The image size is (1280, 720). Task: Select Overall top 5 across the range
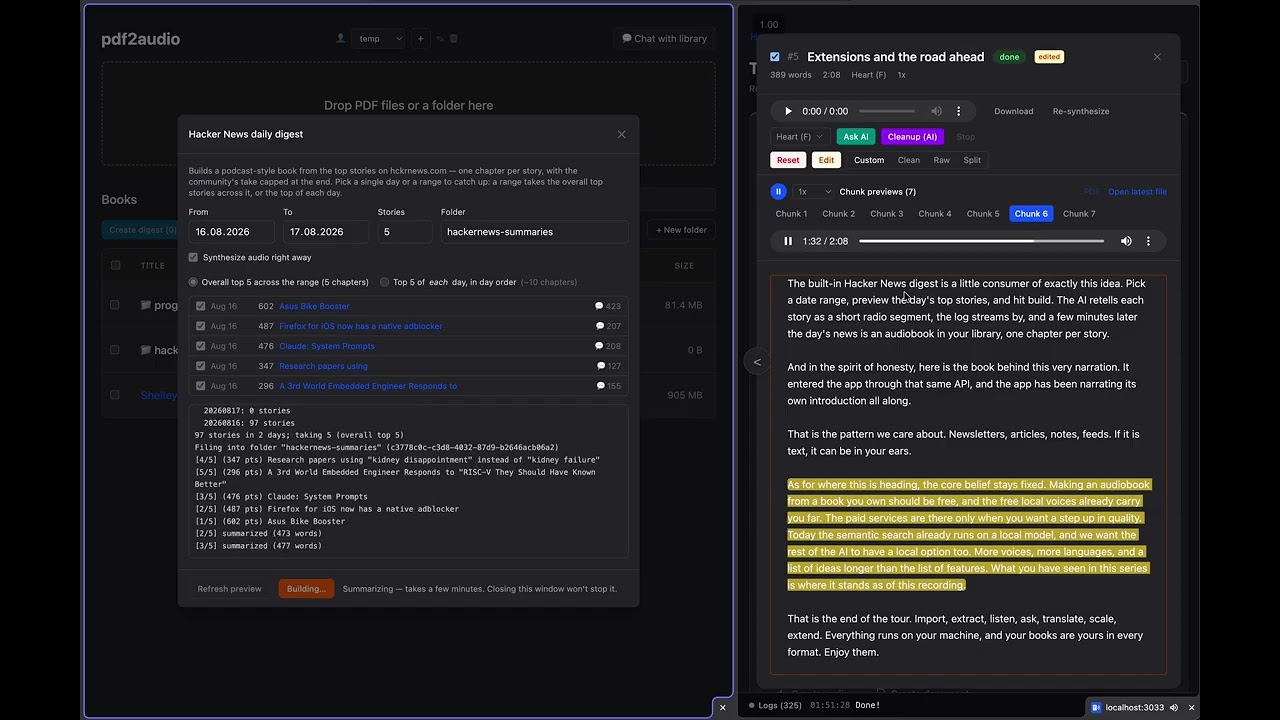pyautogui.click(x=193, y=282)
